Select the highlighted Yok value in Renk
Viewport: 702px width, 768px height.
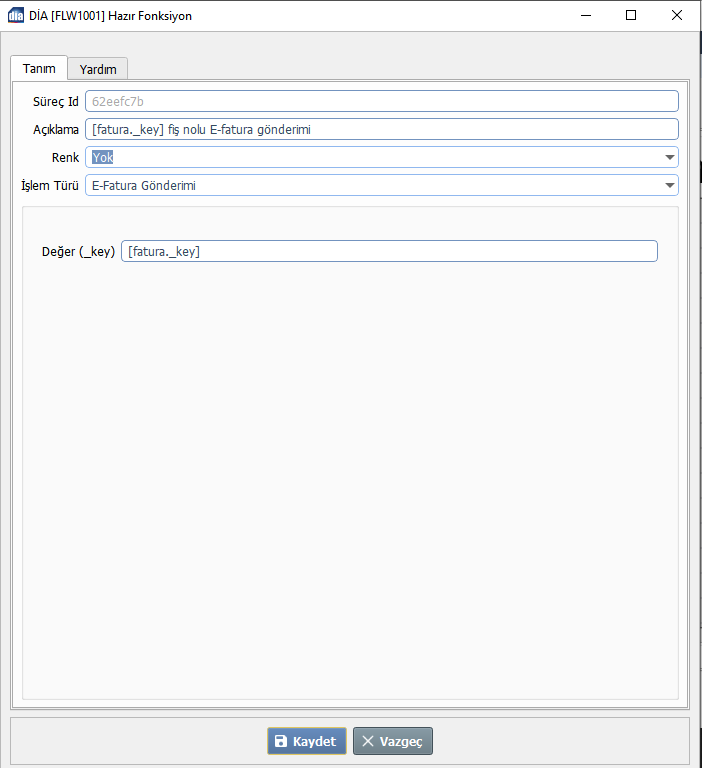point(103,157)
